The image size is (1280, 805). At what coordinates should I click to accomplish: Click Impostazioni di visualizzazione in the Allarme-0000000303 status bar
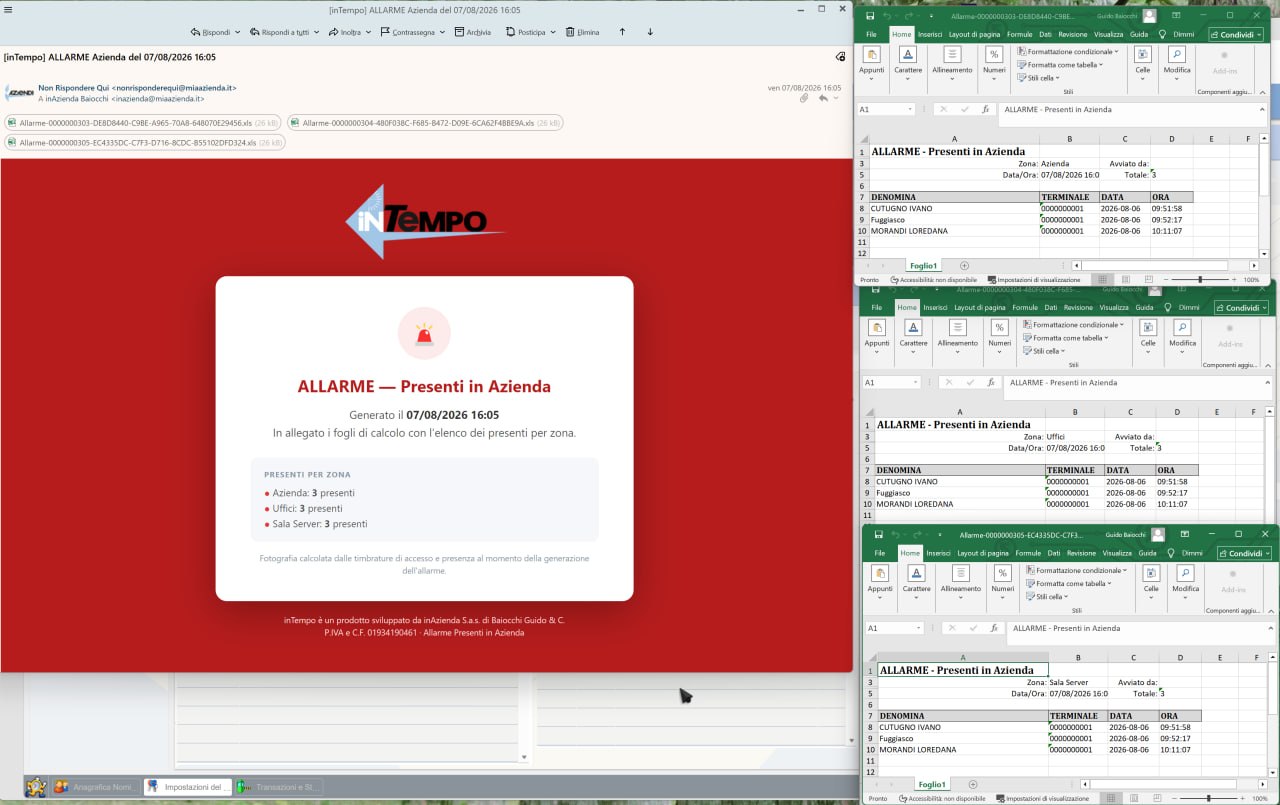[x=1033, y=280]
